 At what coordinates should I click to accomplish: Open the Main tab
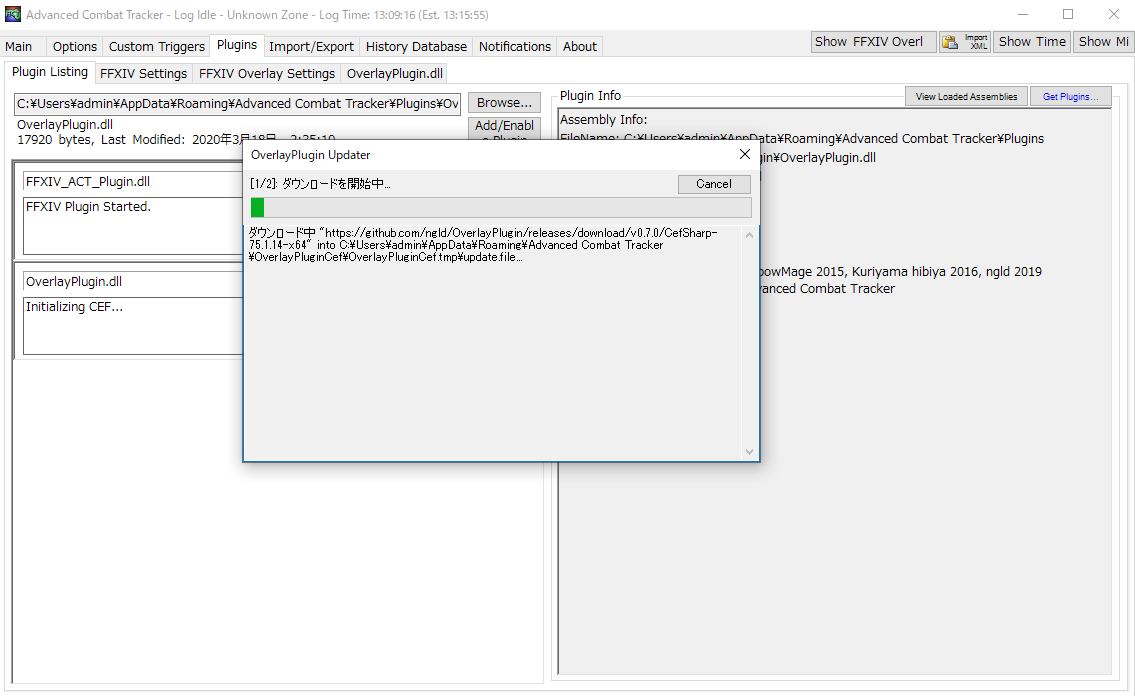(19, 46)
